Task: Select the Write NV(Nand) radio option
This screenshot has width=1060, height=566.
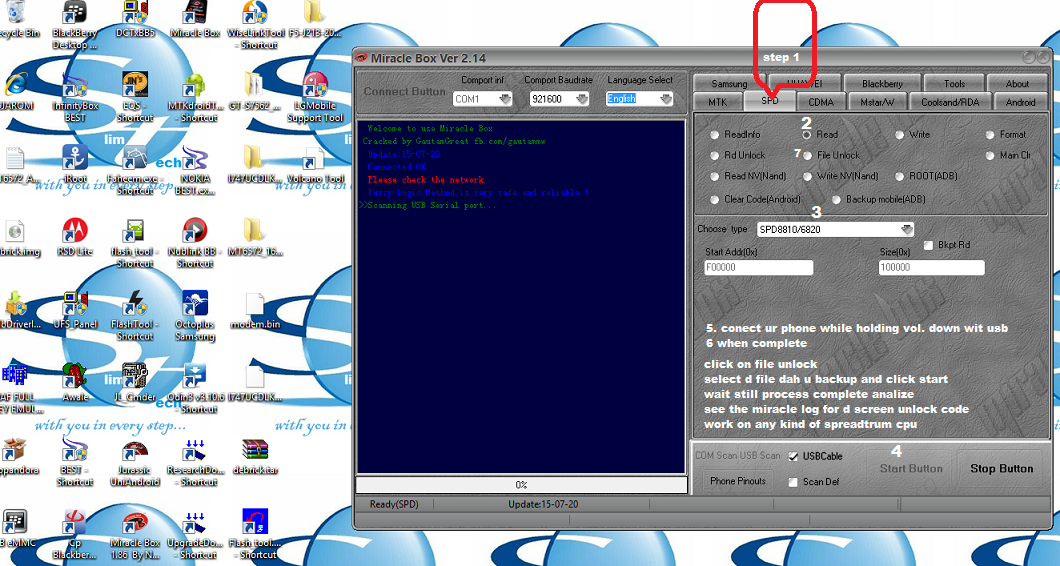Action: point(806,176)
